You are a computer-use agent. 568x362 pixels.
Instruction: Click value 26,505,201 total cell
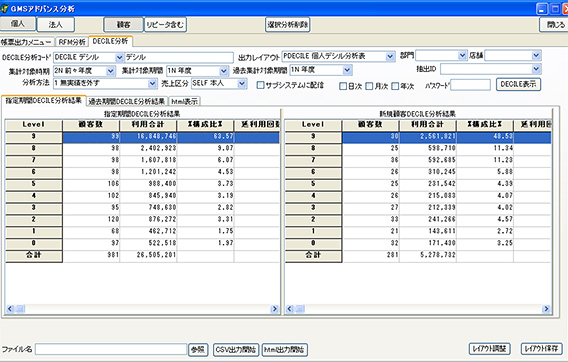coord(156,255)
